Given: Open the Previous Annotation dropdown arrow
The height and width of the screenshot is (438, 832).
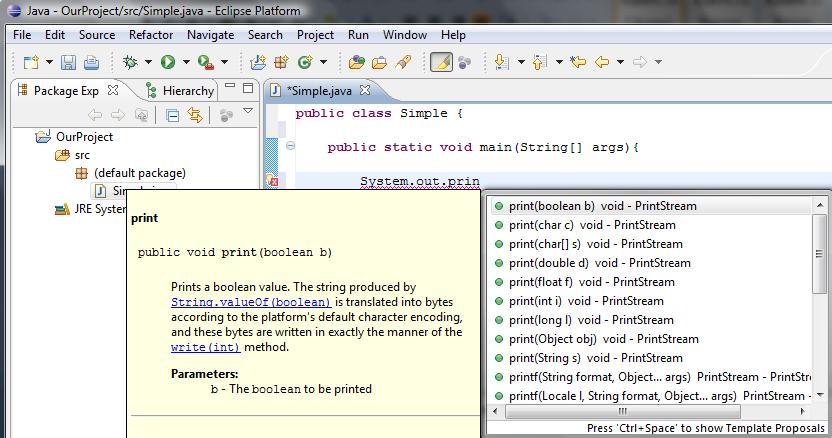Looking at the screenshot, I should [x=559, y=62].
